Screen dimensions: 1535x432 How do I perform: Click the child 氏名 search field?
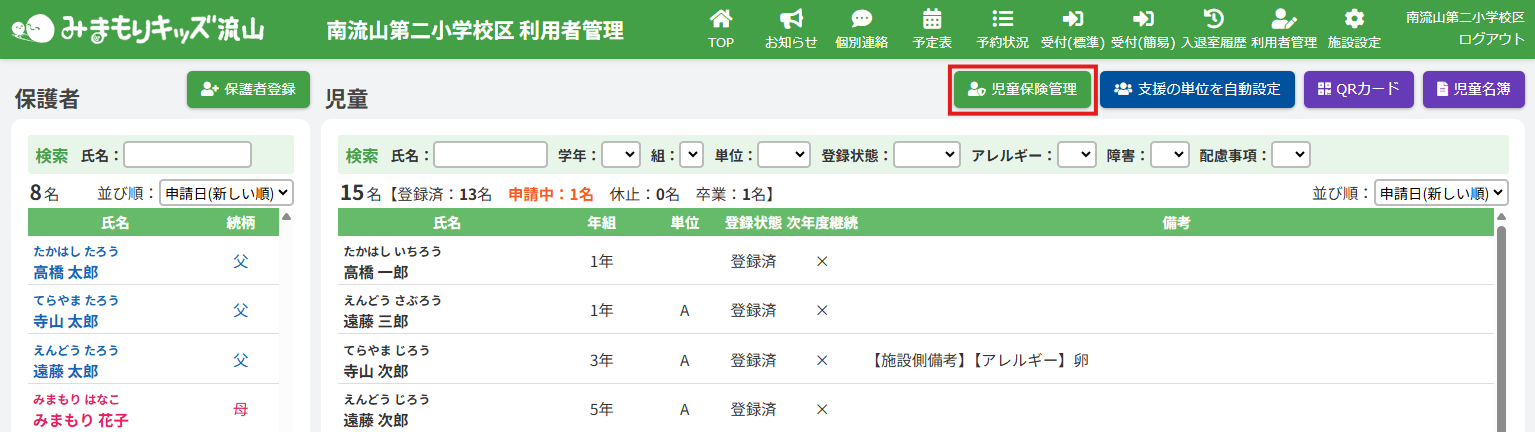490,155
